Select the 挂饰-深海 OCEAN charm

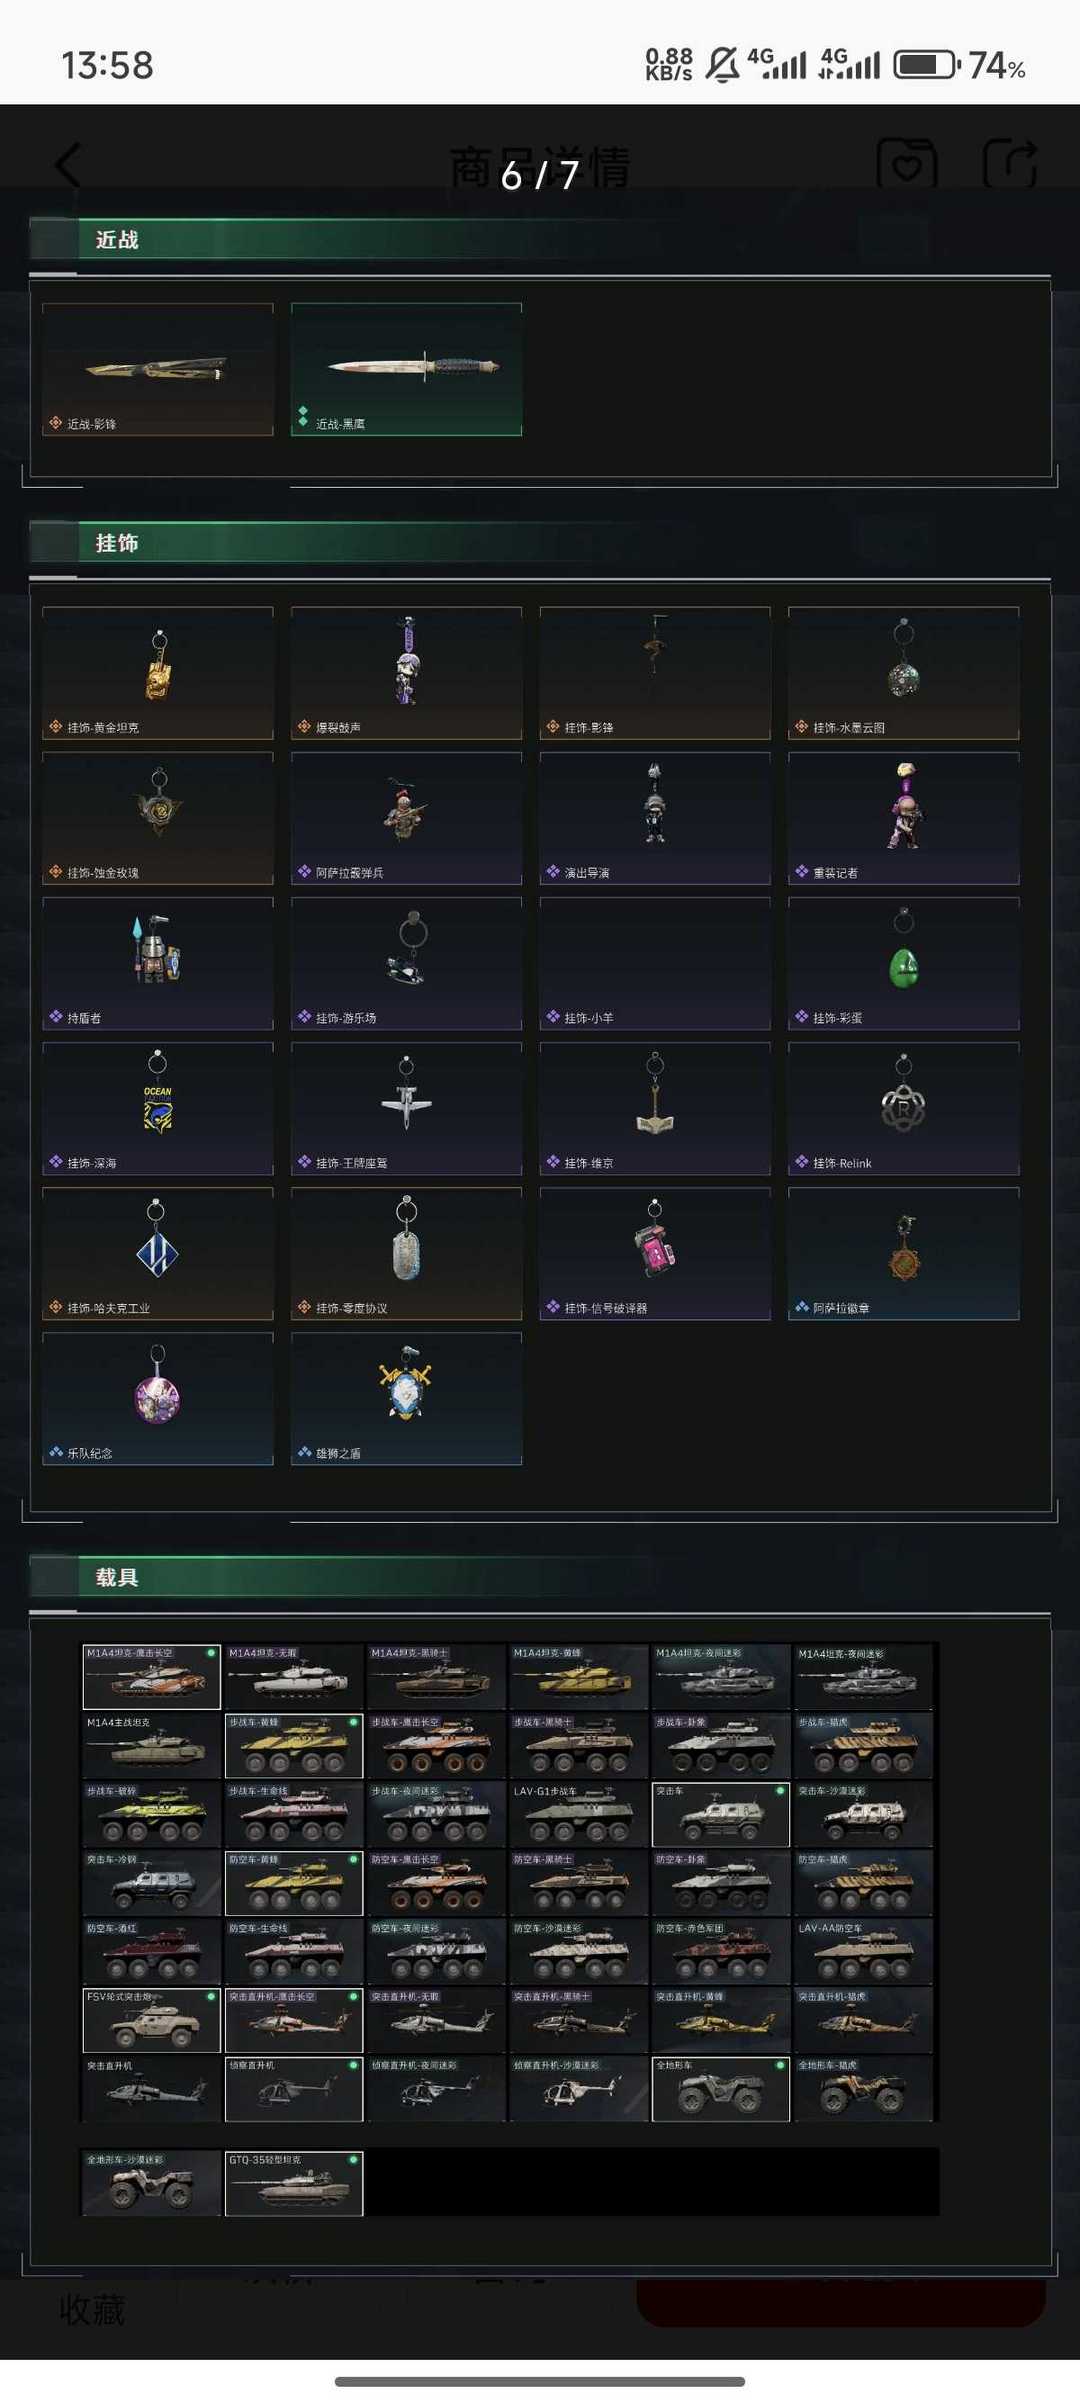(158, 1108)
